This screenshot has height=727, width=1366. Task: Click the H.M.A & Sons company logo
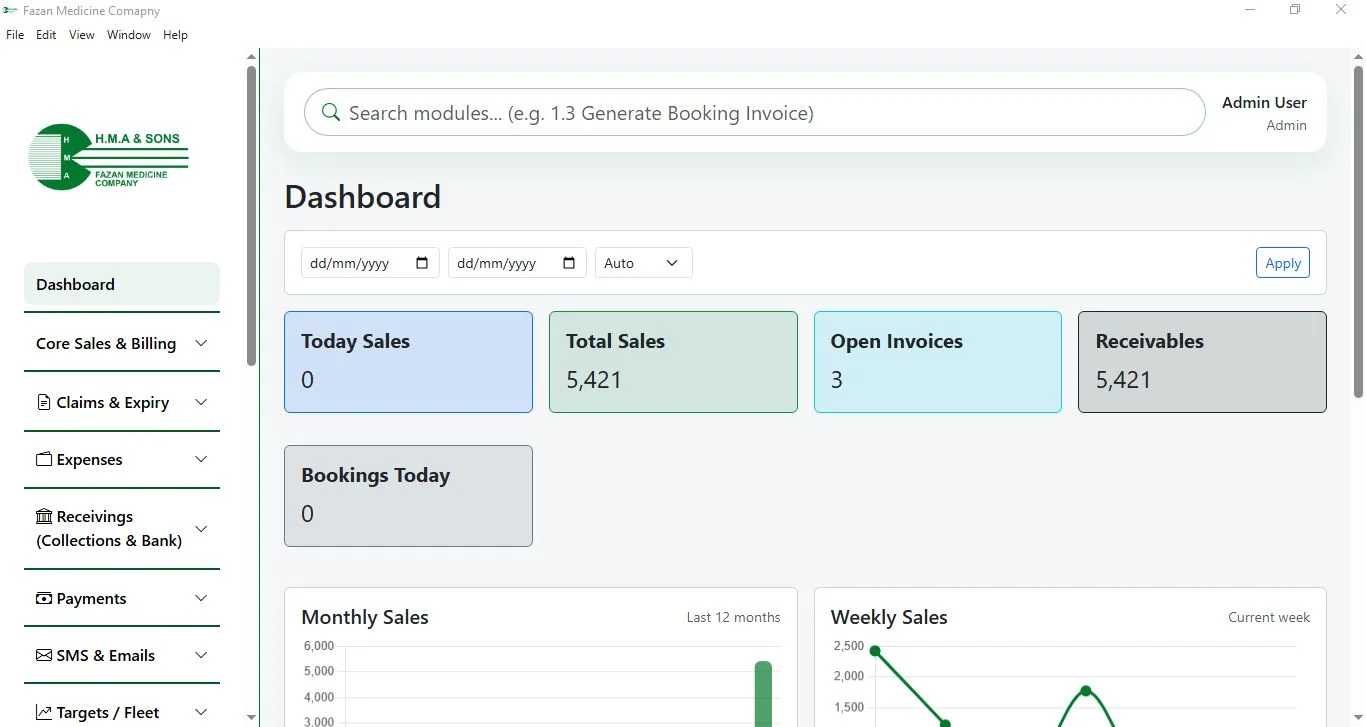coord(108,157)
